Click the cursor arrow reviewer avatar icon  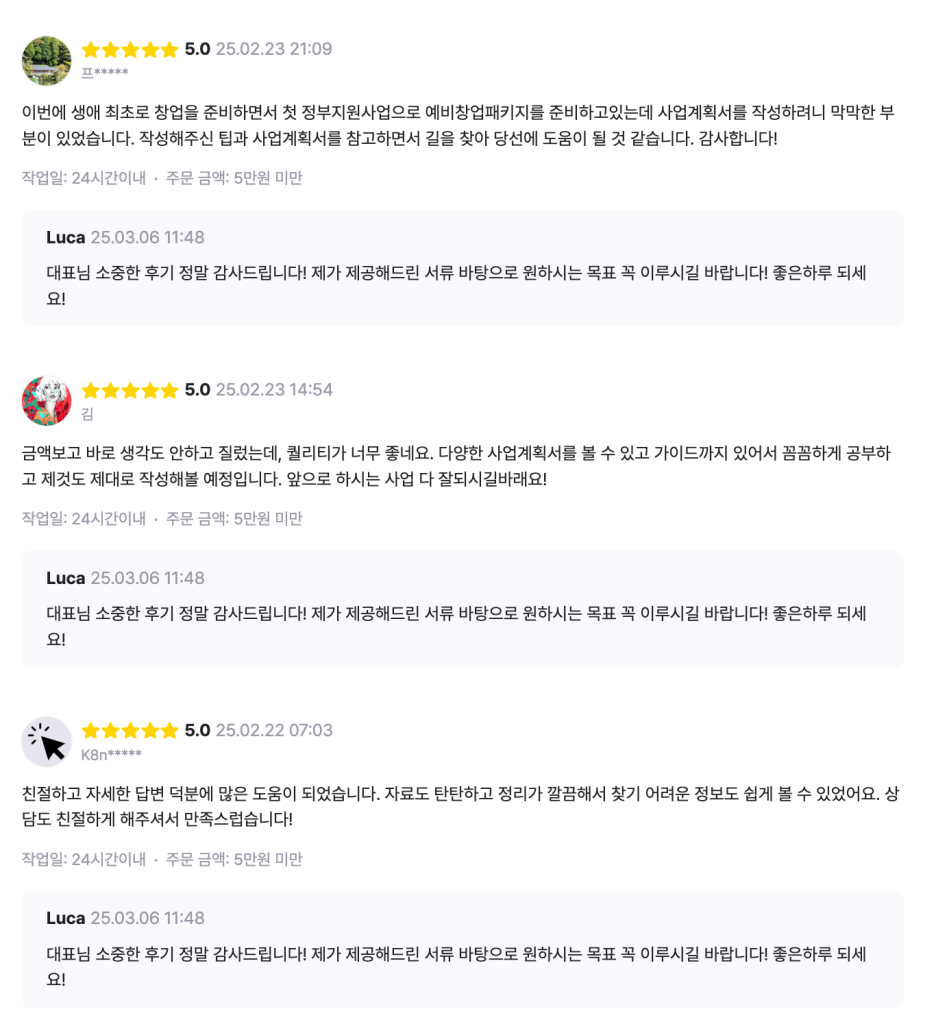click(46, 742)
